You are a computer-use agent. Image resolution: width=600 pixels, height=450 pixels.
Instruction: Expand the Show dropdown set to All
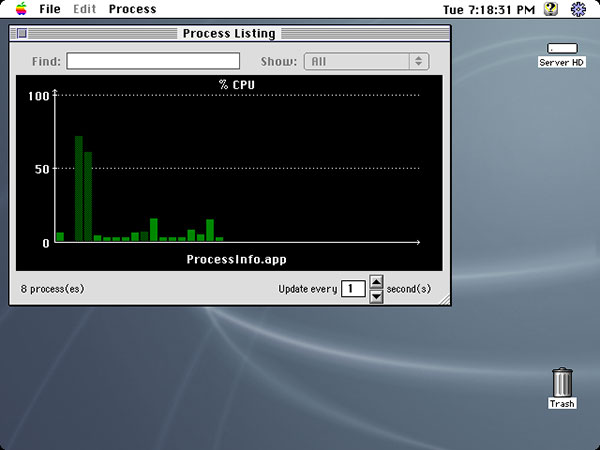[366, 61]
